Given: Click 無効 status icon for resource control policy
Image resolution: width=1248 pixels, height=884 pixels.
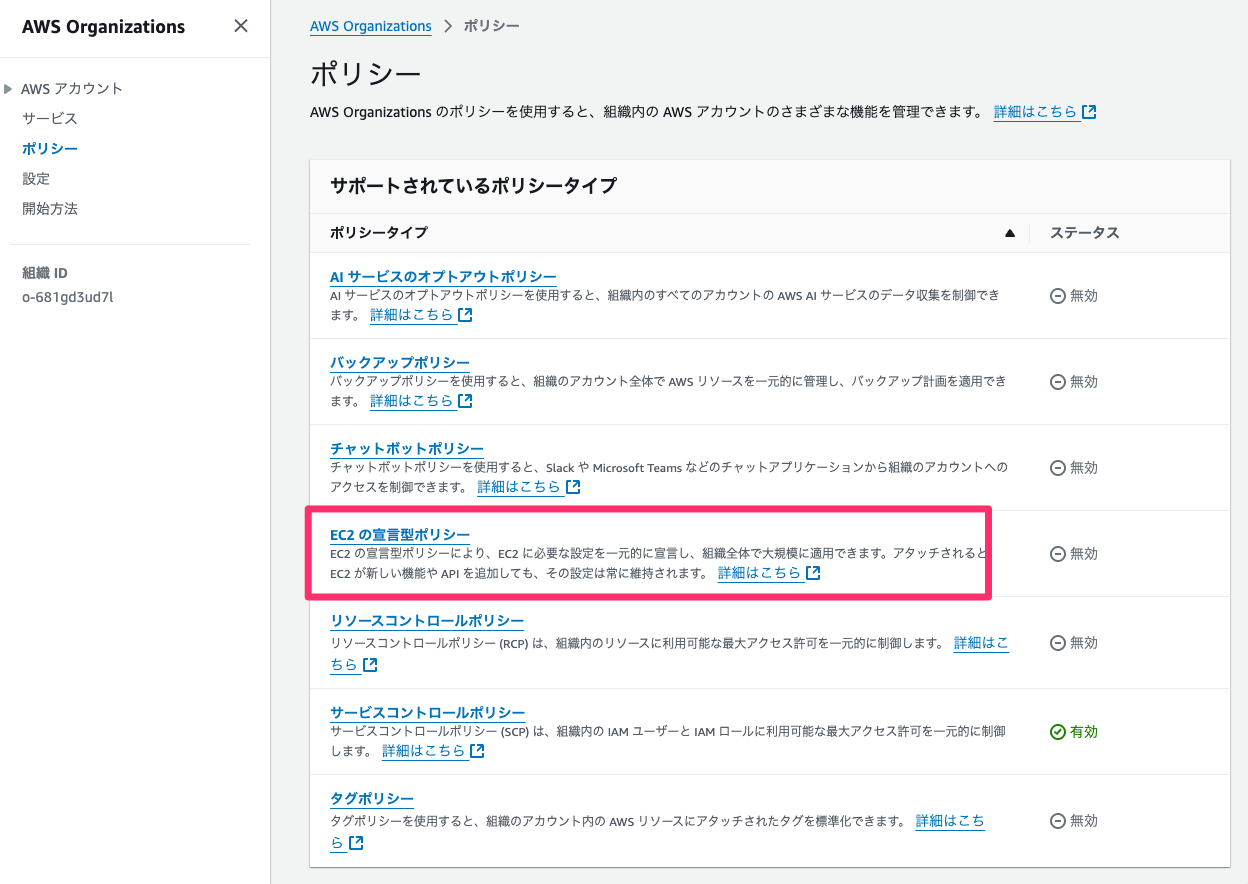Looking at the screenshot, I should click(1058, 642).
